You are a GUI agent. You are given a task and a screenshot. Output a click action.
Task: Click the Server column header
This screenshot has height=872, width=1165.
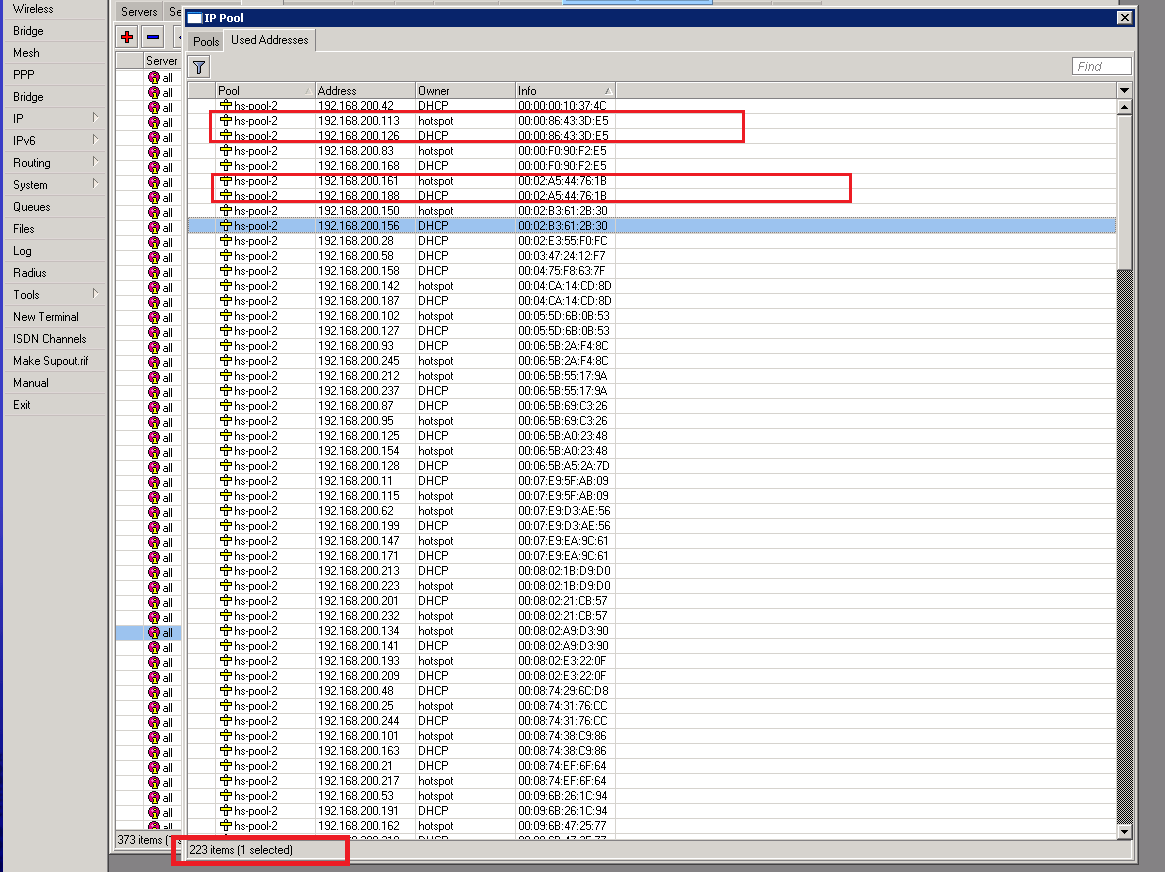click(x=161, y=61)
